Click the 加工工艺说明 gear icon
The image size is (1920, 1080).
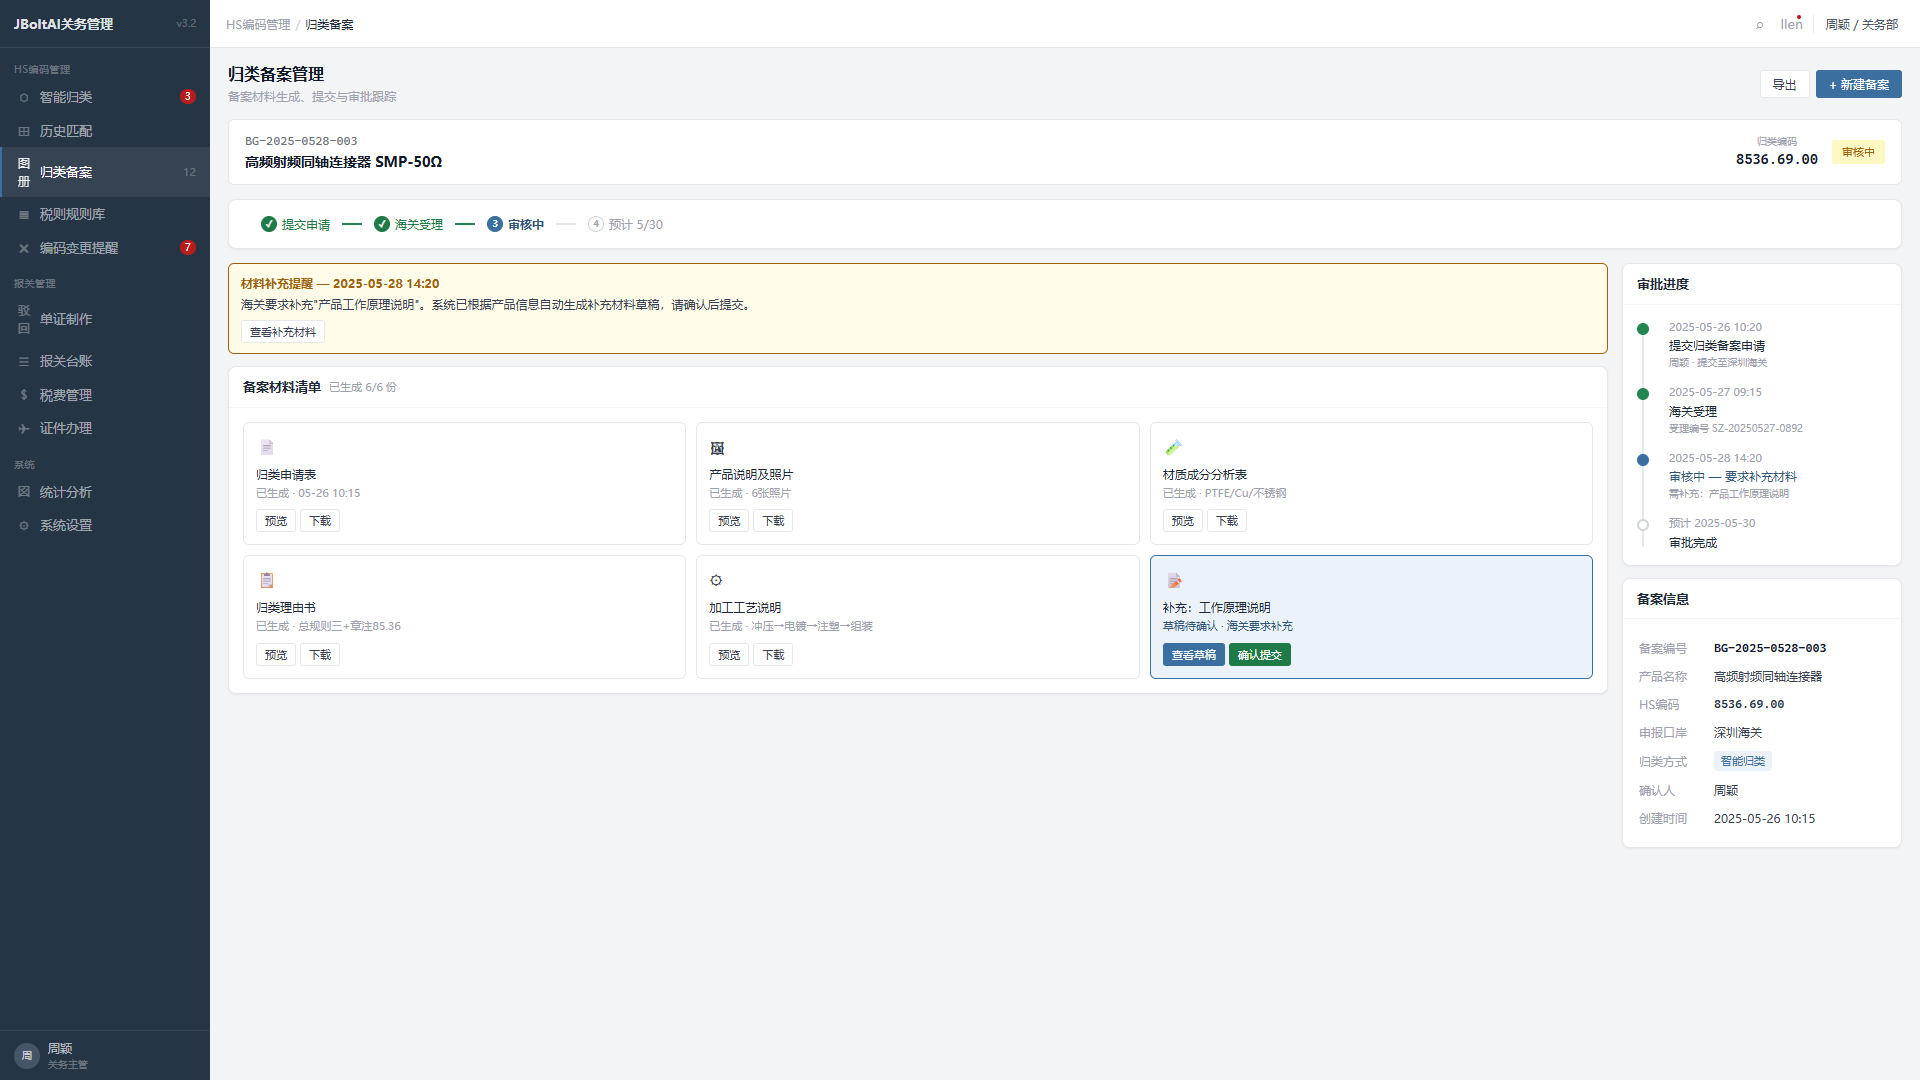(x=716, y=580)
